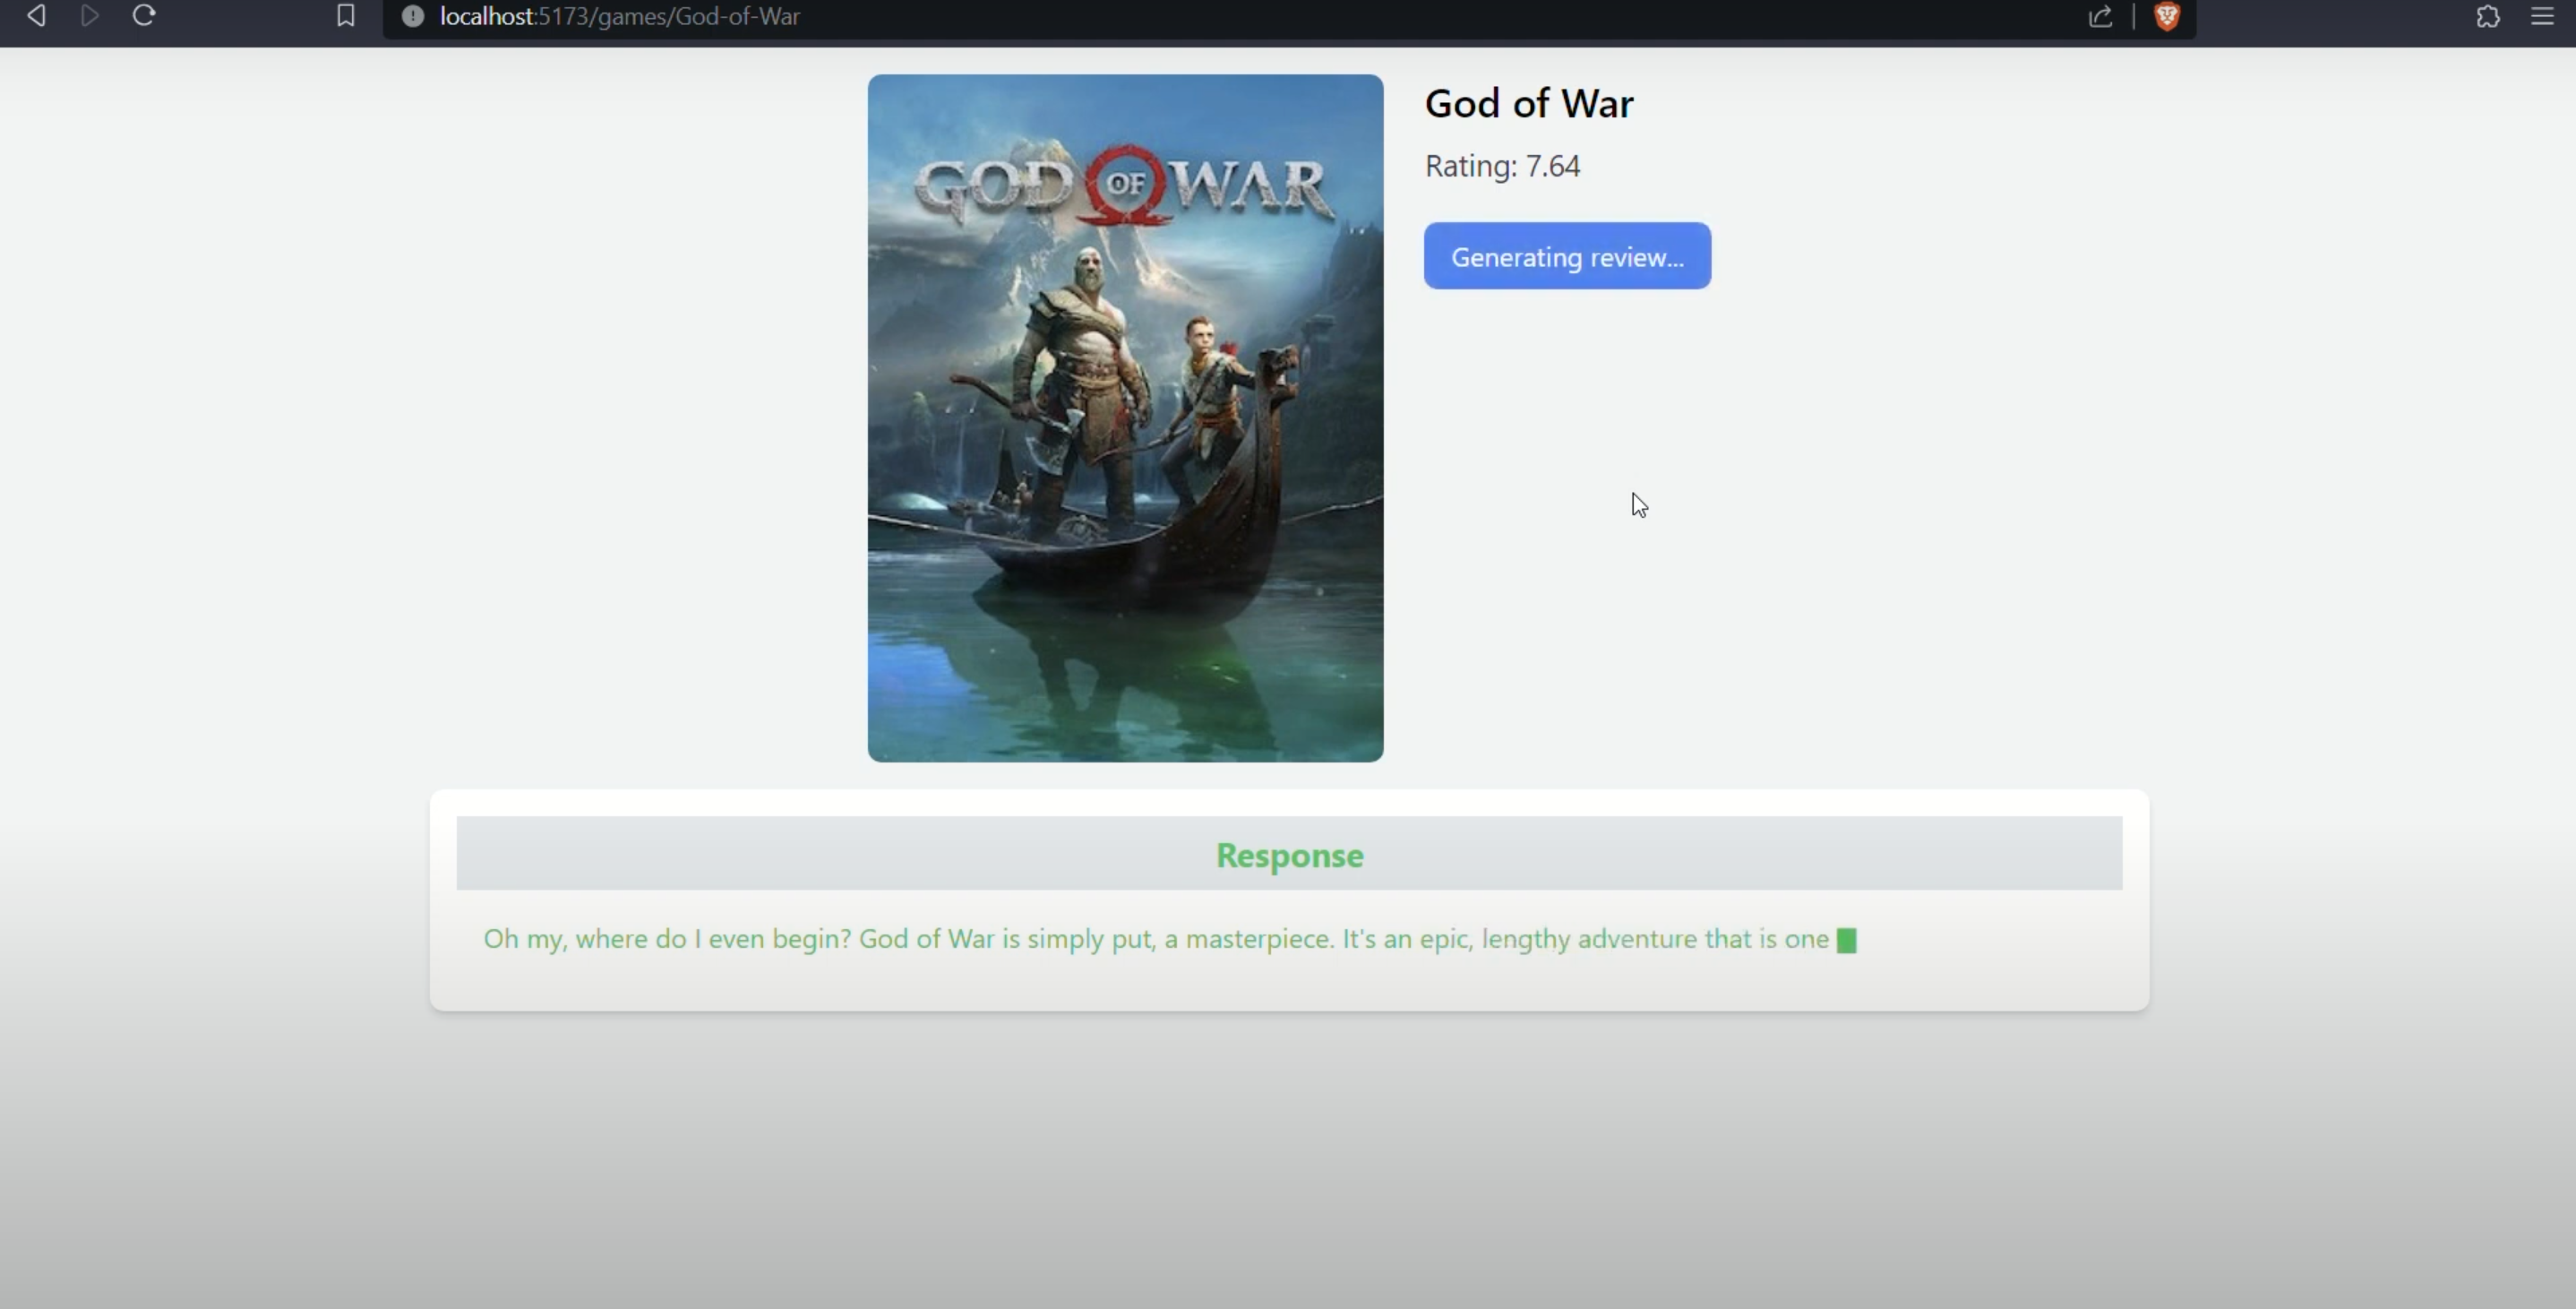Click the Rating: 7.64 text
Image resolution: width=2576 pixels, height=1309 pixels.
(1502, 166)
